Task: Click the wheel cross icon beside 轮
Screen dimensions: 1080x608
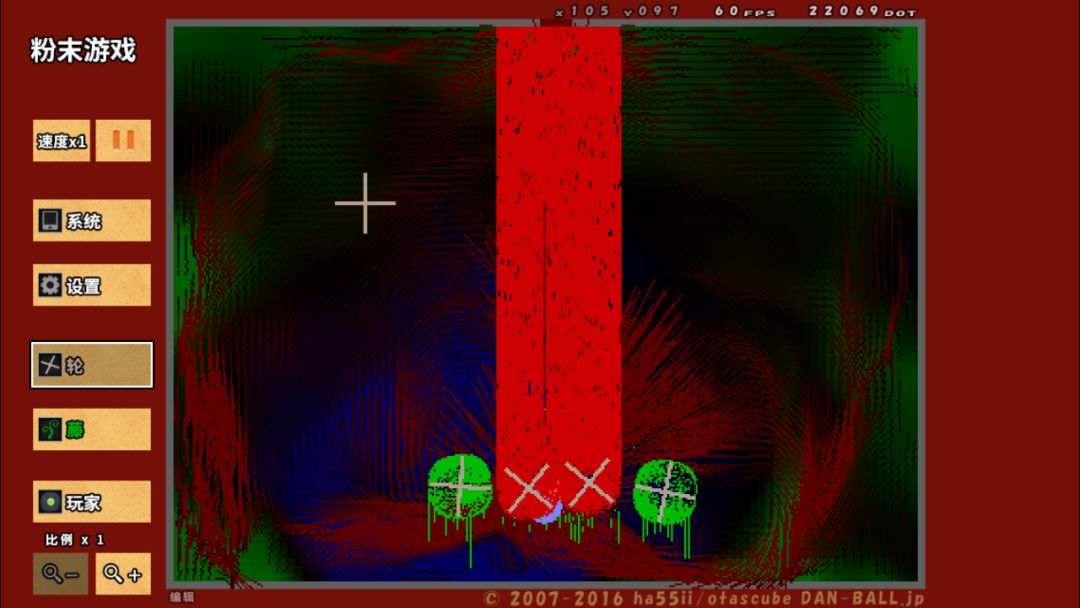Action: [50, 365]
